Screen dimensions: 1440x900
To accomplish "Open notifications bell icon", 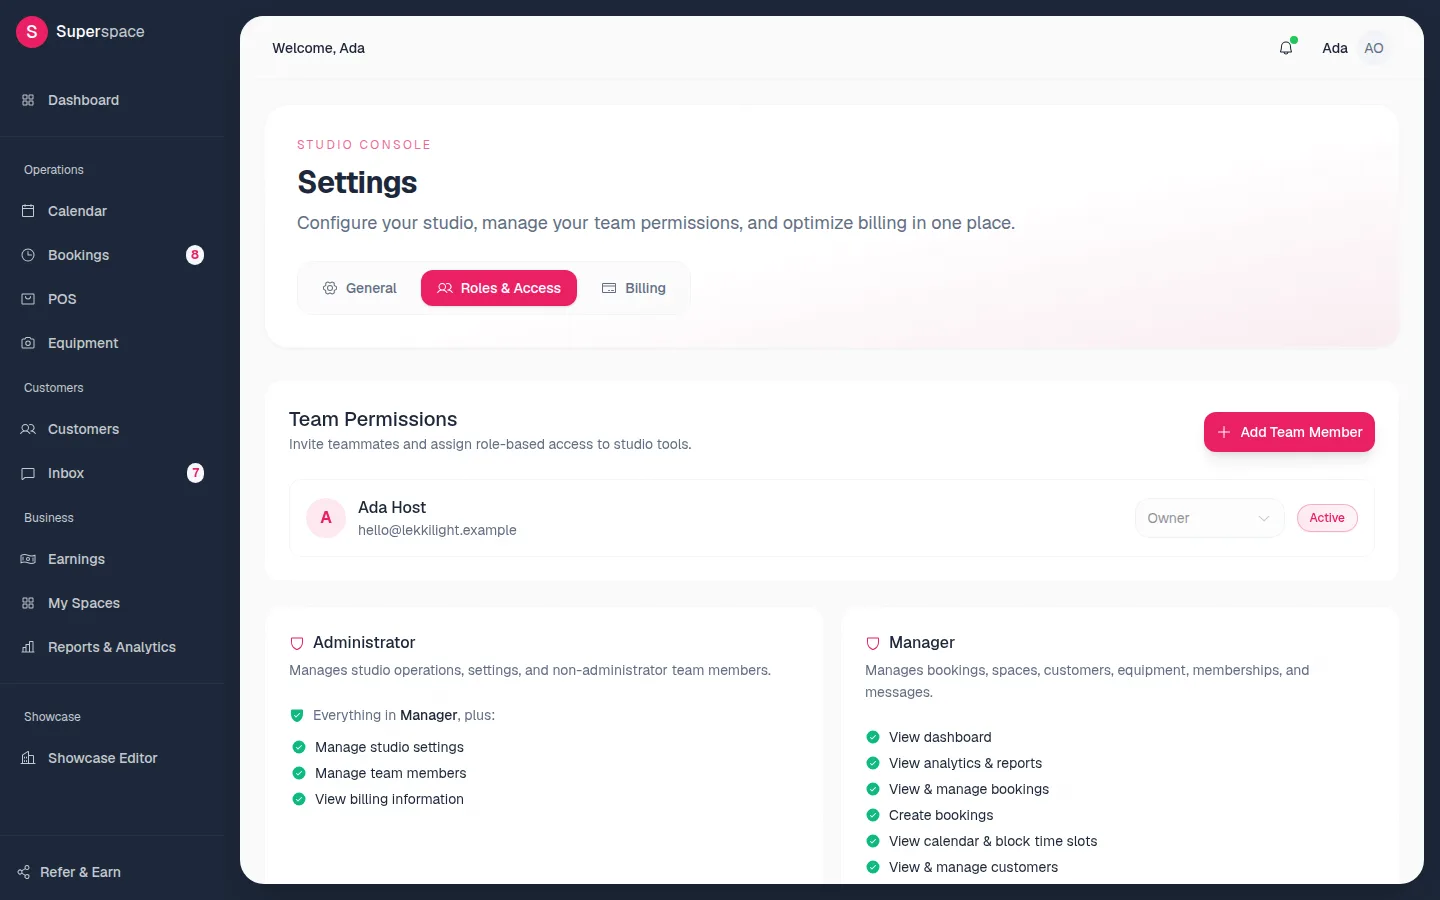I will 1286,48.
